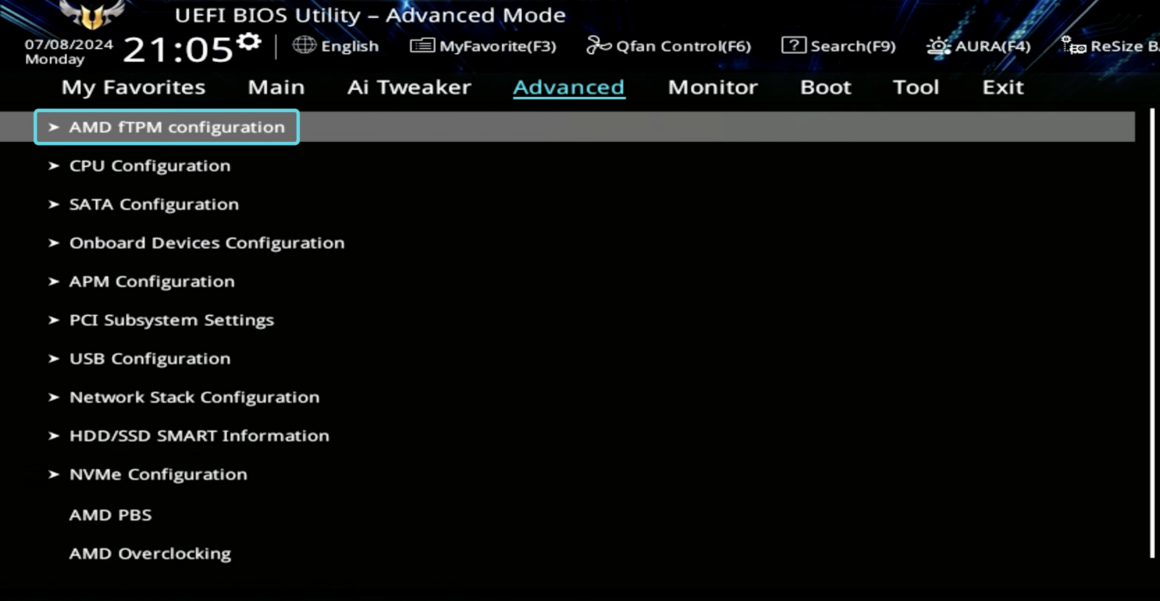Viewport: 1160px width, 601px height.
Task: Click the TUF logo emblem
Action: [x=92, y=15]
